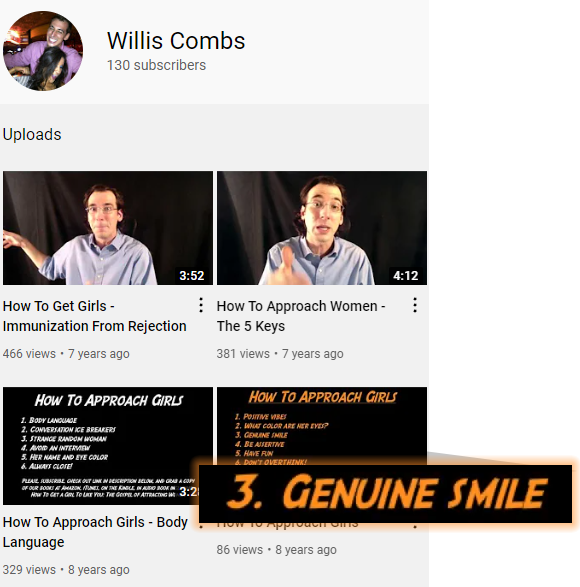Click title How To Approach Women - The 5 Keys
This screenshot has width=580, height=587.
pyautogui.click(x=301, y=316)
